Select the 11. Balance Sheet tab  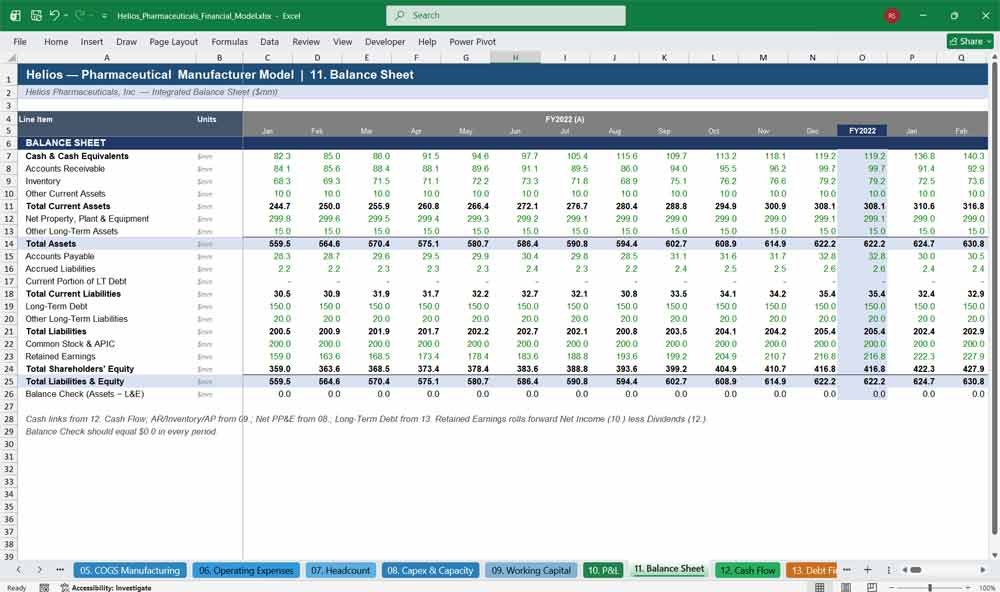point(669,569)
